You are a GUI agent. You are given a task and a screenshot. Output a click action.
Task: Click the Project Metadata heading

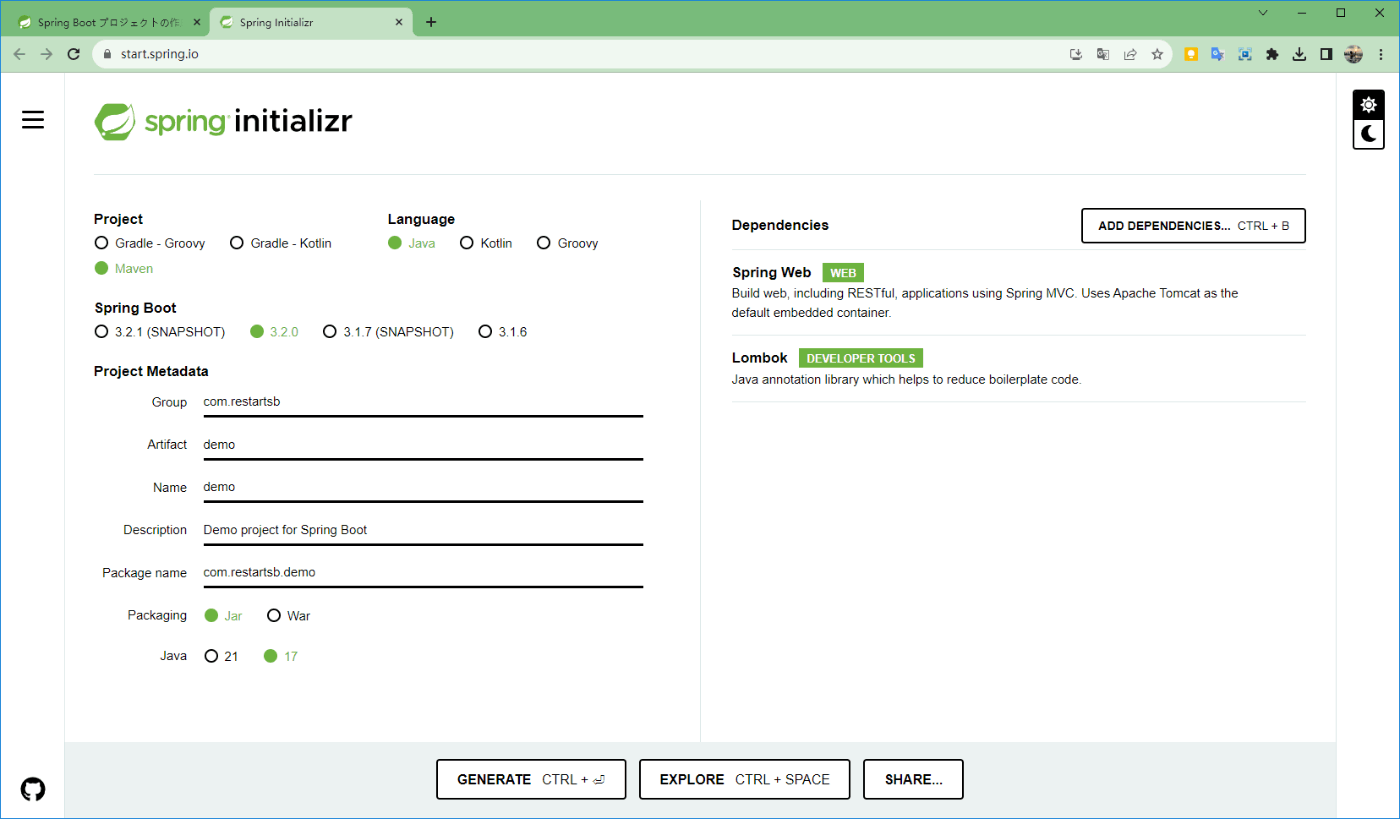click(151, 371)
